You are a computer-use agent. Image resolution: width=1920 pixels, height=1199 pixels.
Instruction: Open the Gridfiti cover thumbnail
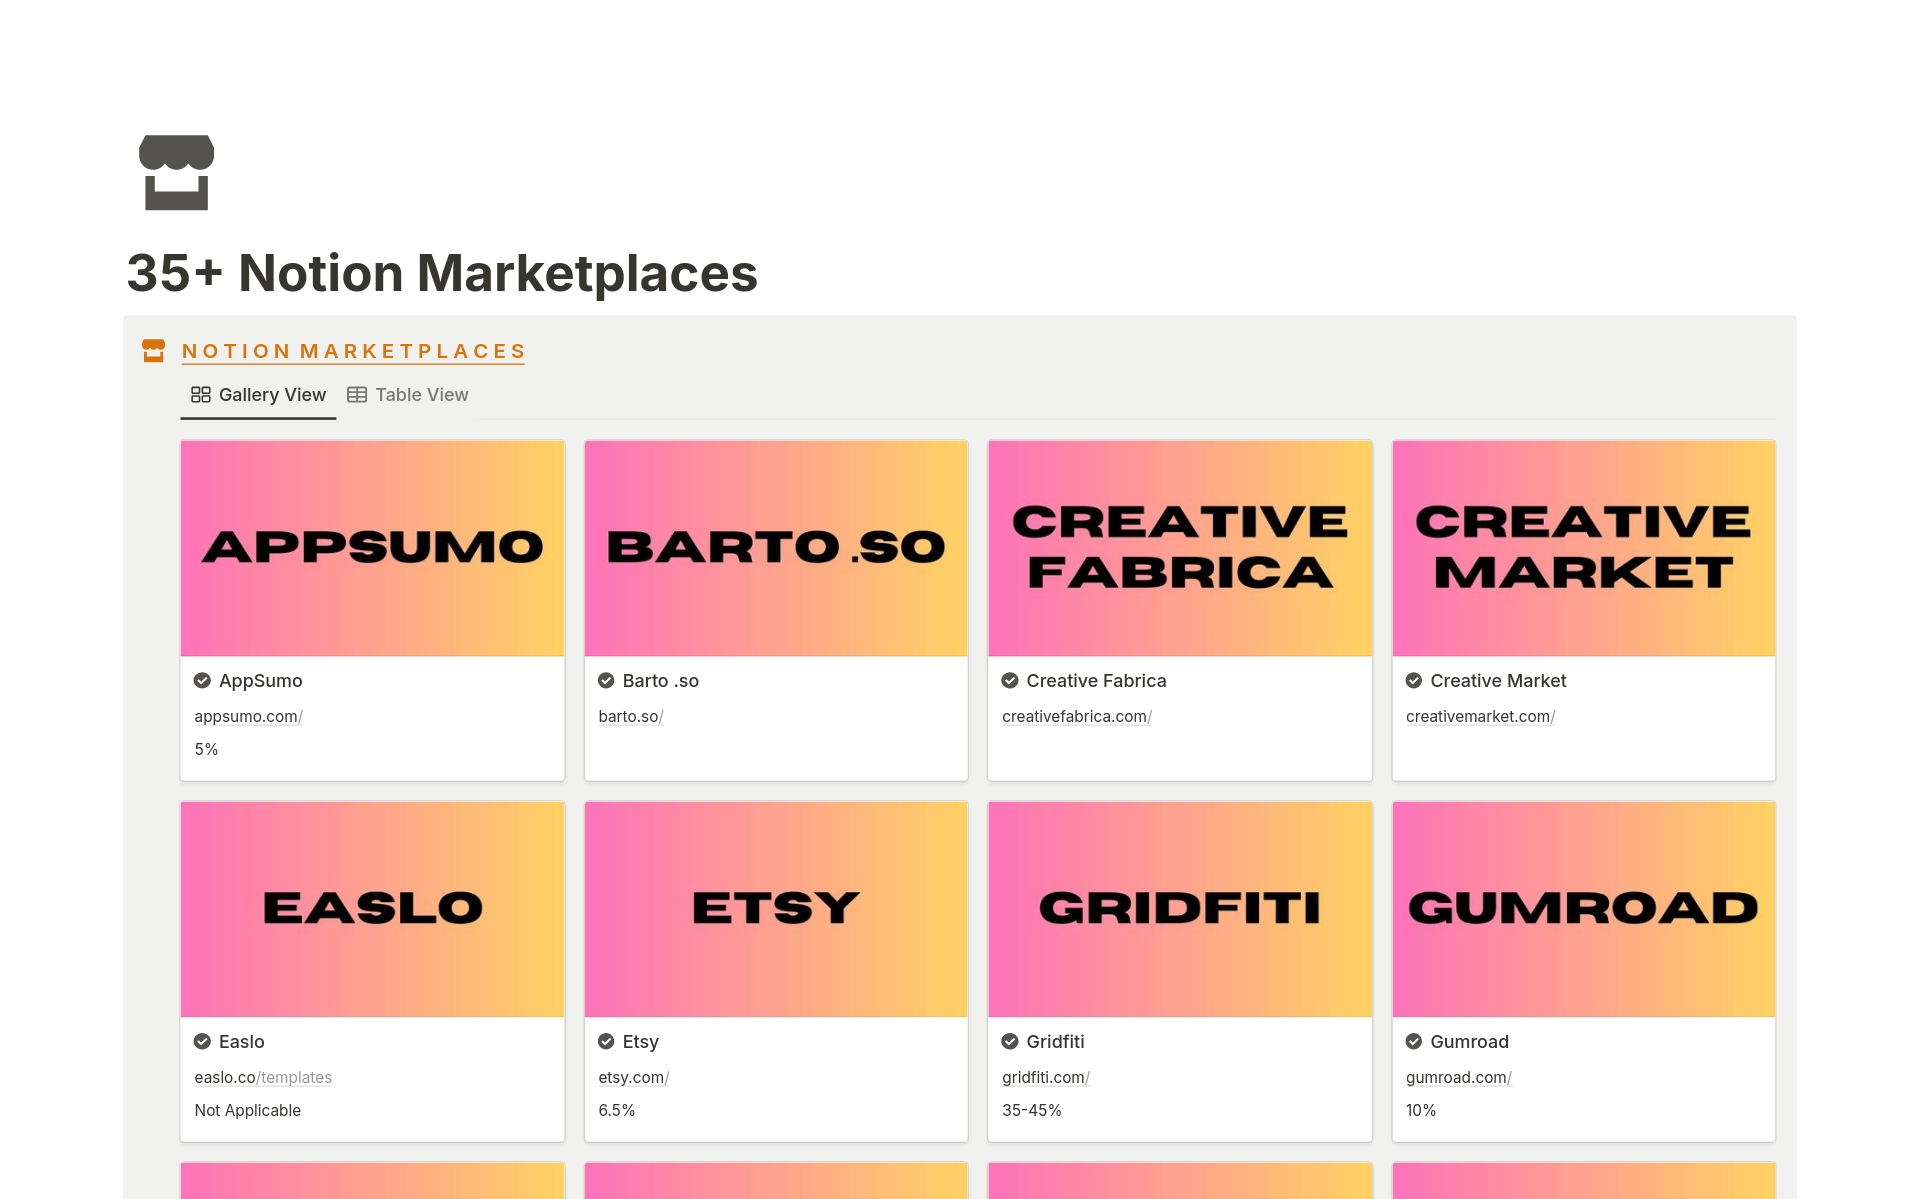coord(1180,909)
